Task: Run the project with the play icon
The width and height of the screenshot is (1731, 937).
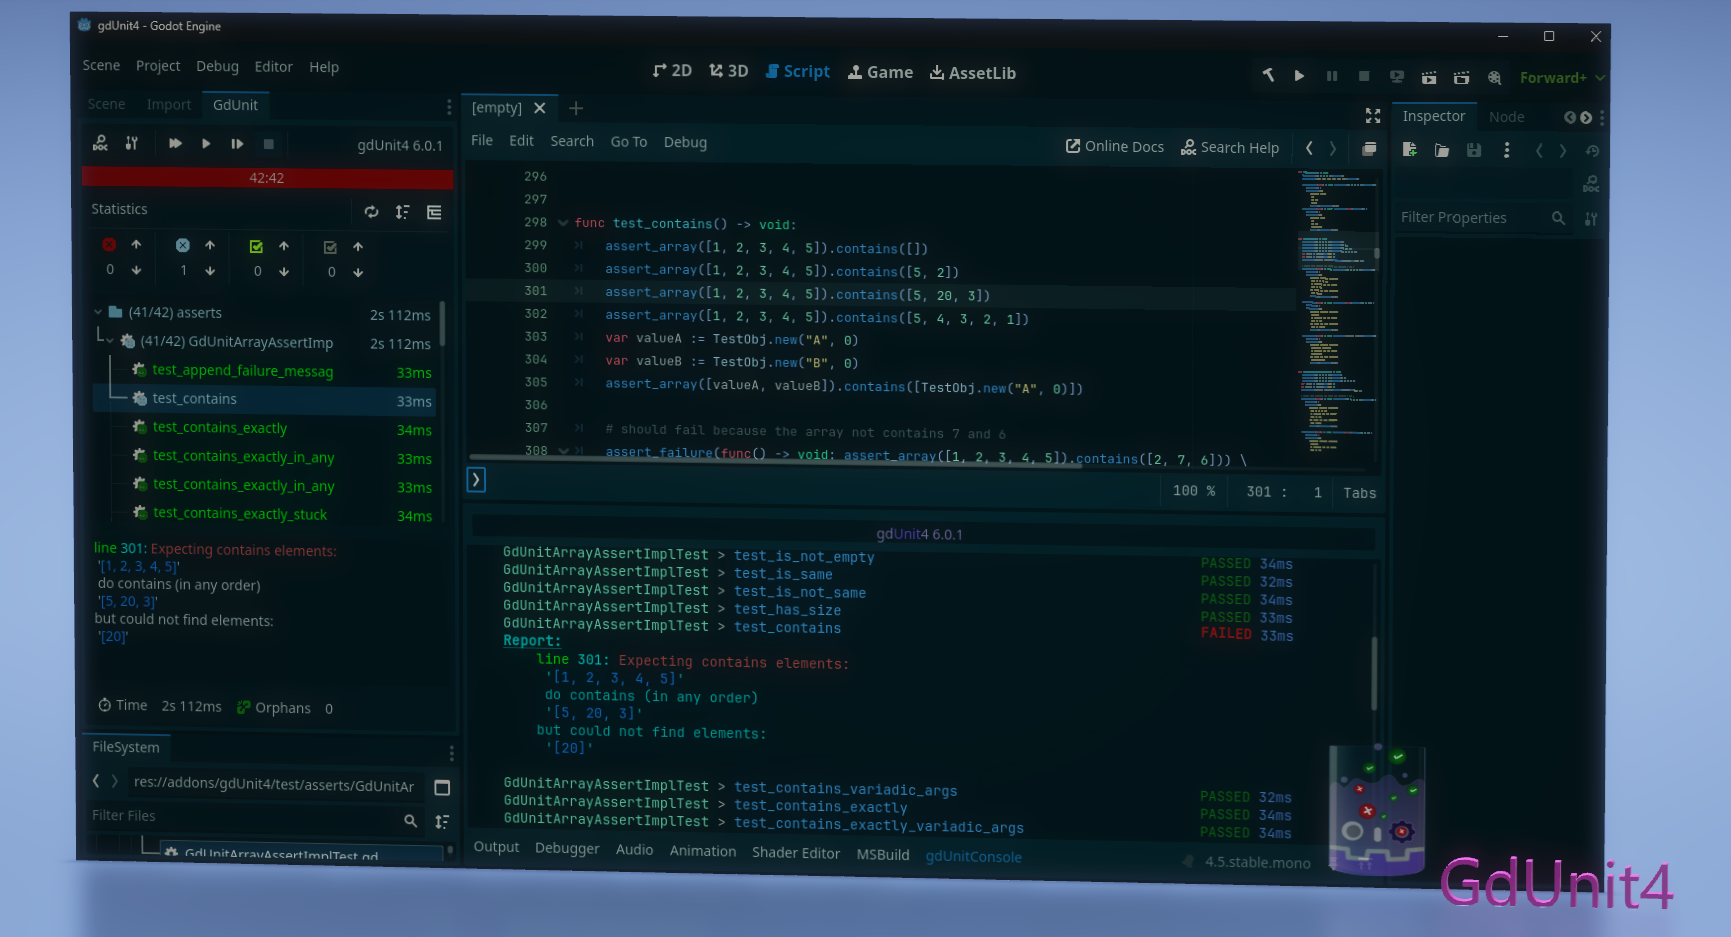Action: [1299, 76]
